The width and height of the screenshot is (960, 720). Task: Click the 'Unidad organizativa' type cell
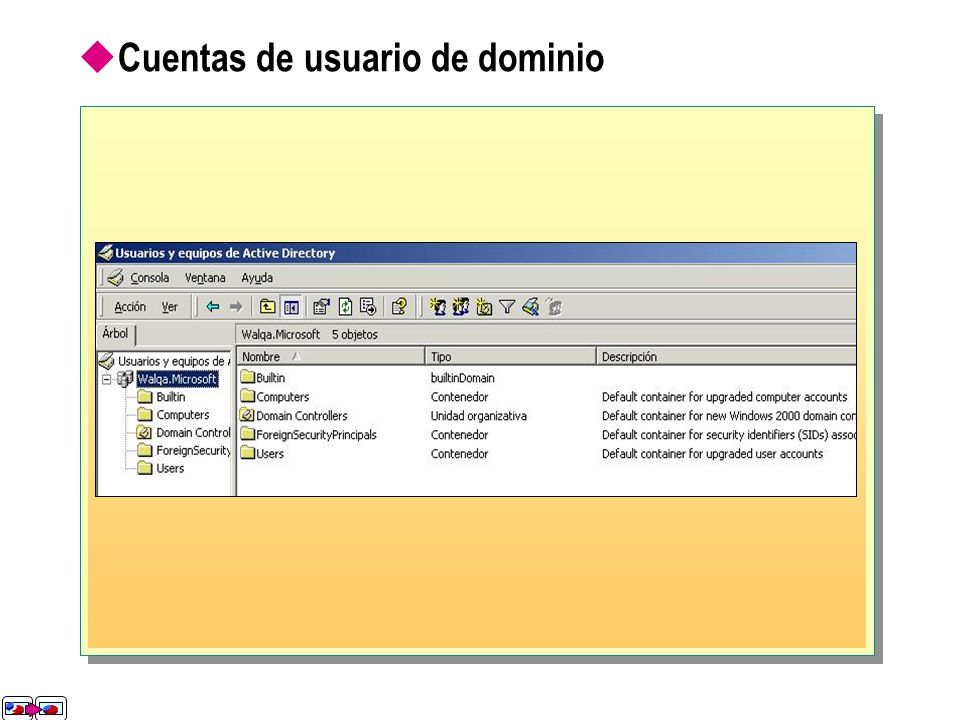pos(478,416)
